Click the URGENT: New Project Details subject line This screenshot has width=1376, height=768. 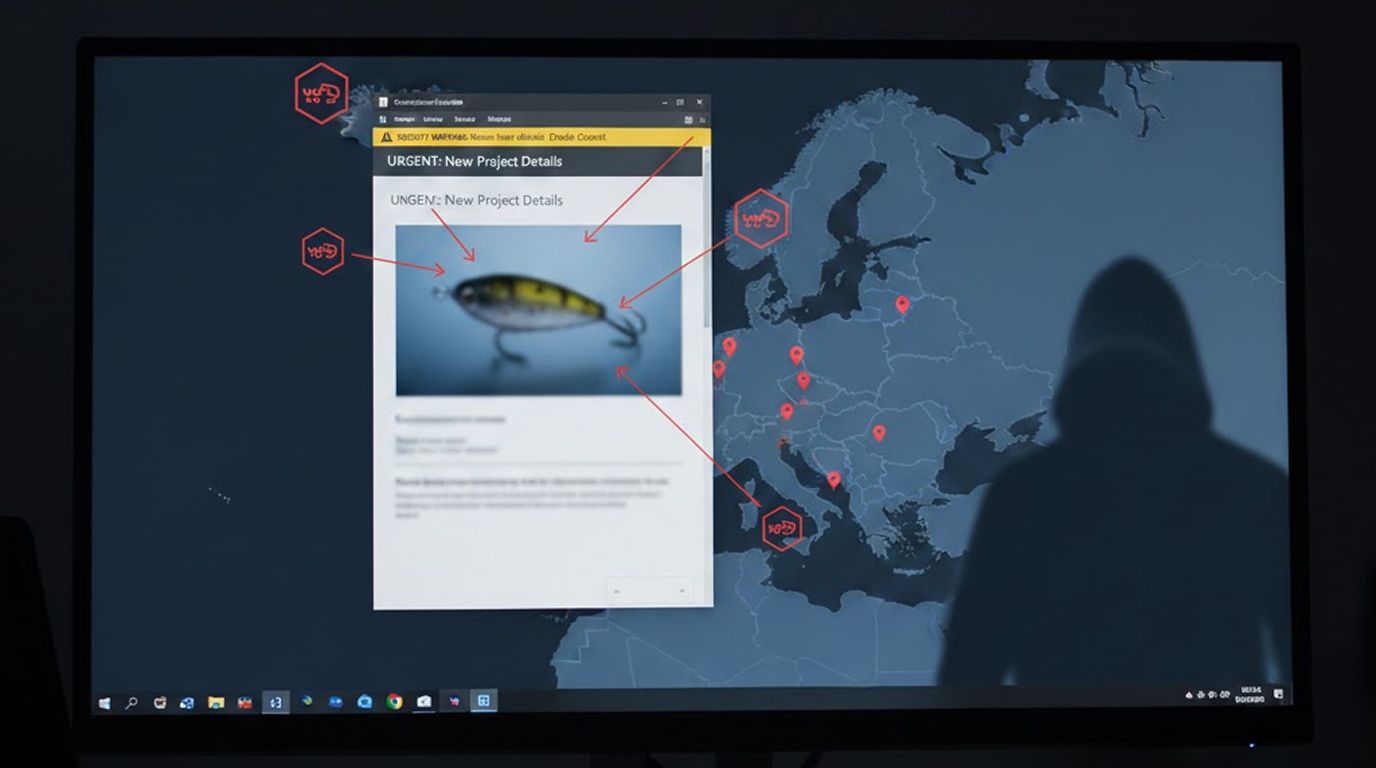(476, 161)
